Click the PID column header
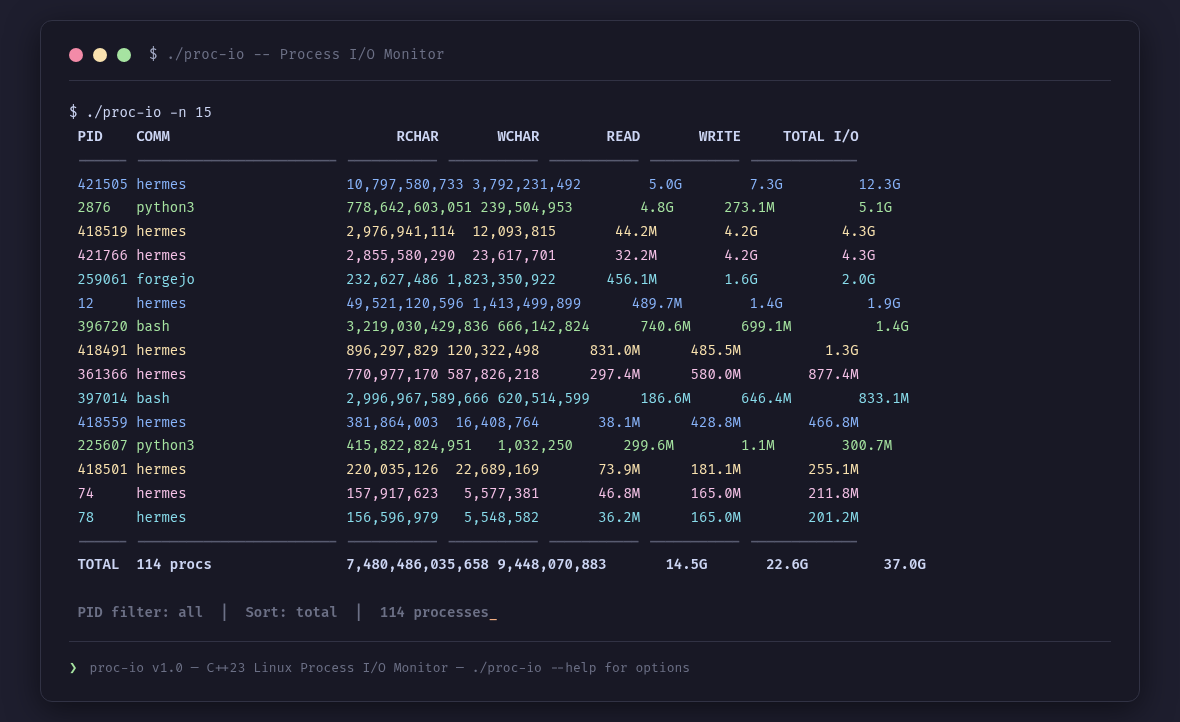1180x722 pixels. (x=90, y=136)
